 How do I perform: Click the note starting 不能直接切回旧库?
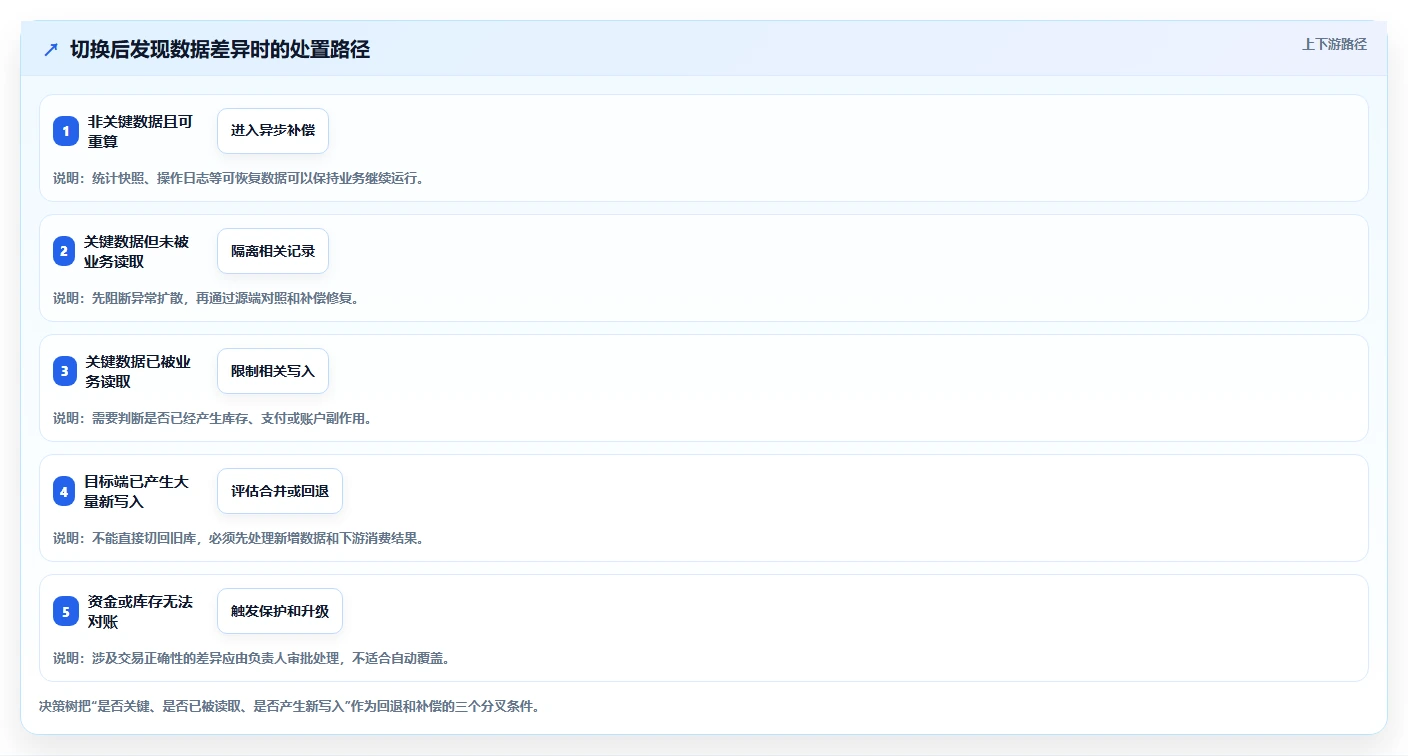coord(238,538)
